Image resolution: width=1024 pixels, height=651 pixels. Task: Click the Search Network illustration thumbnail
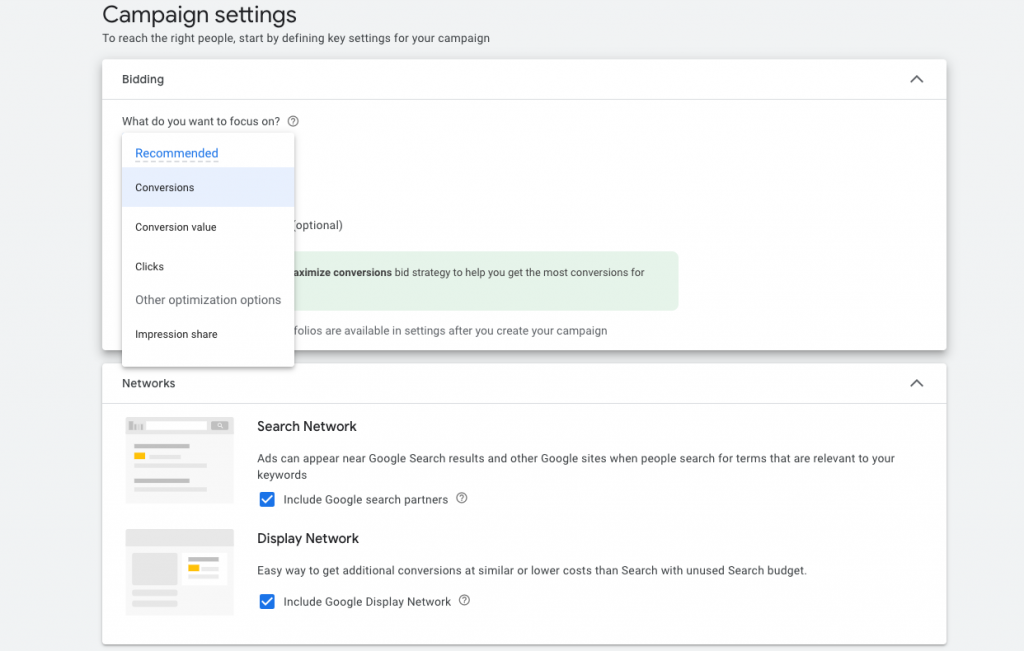tap(180, 460)
